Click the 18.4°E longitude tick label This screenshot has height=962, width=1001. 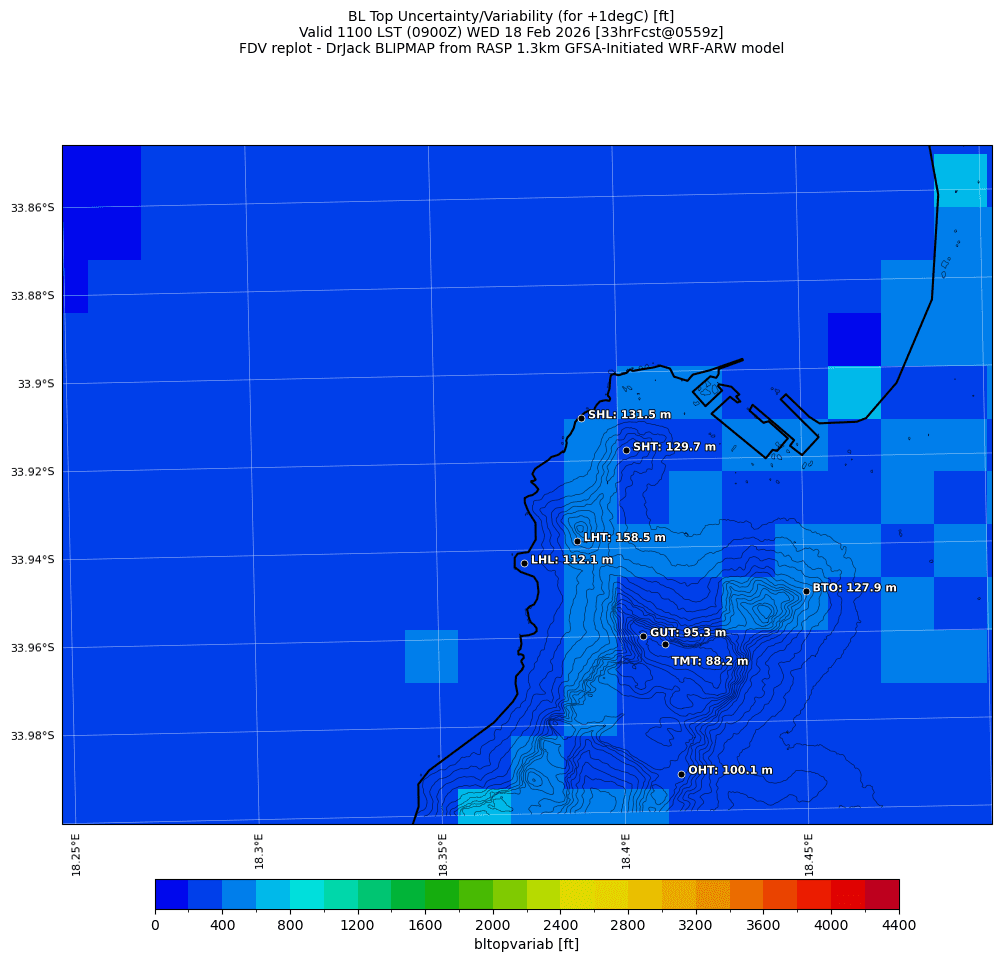(x=626, y=854)
